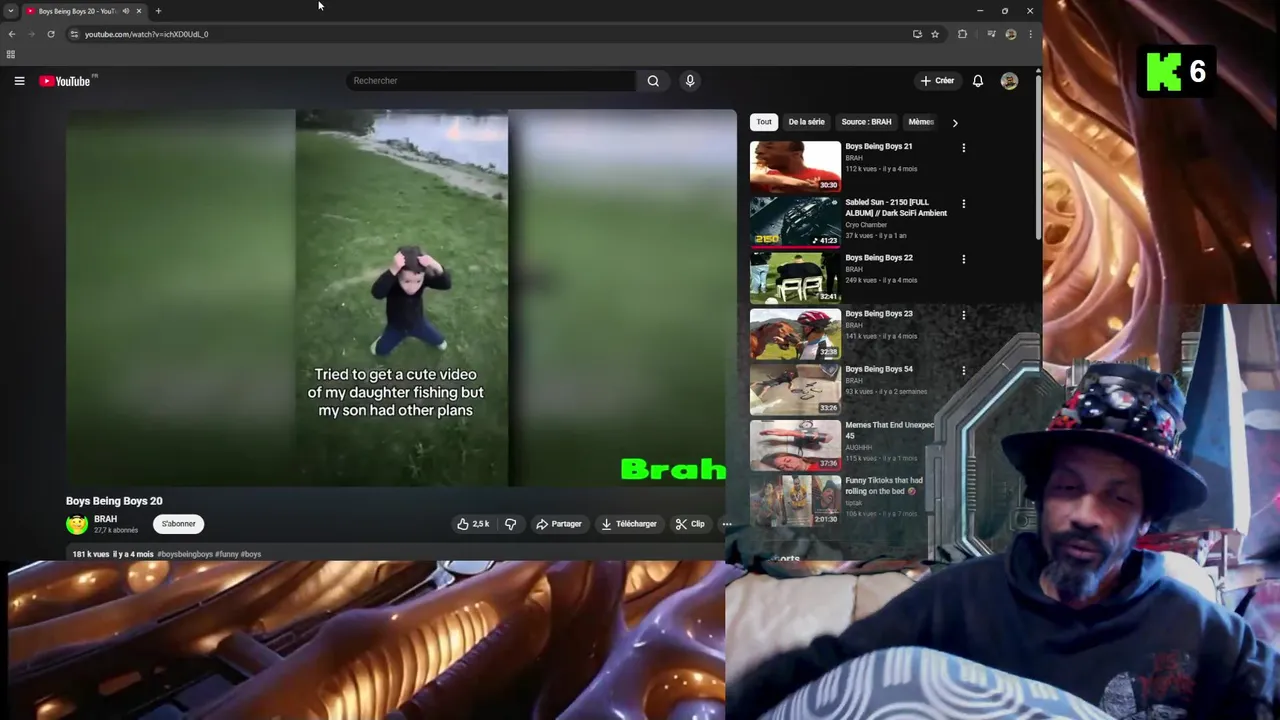Image resolution: width=1280 pixels, height=720 pixels.
Task: Mute tab via speaker icon
Action: tap(125, 11)
